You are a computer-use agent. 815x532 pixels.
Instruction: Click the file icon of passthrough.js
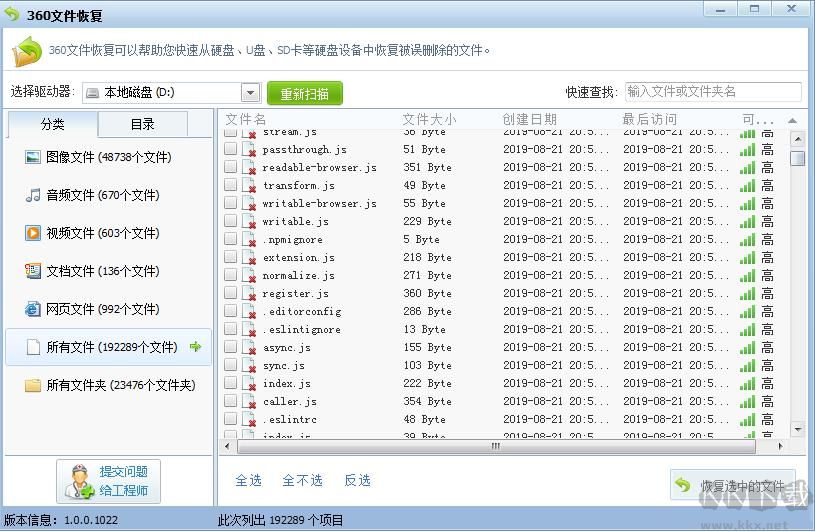[x=249, y=150]
